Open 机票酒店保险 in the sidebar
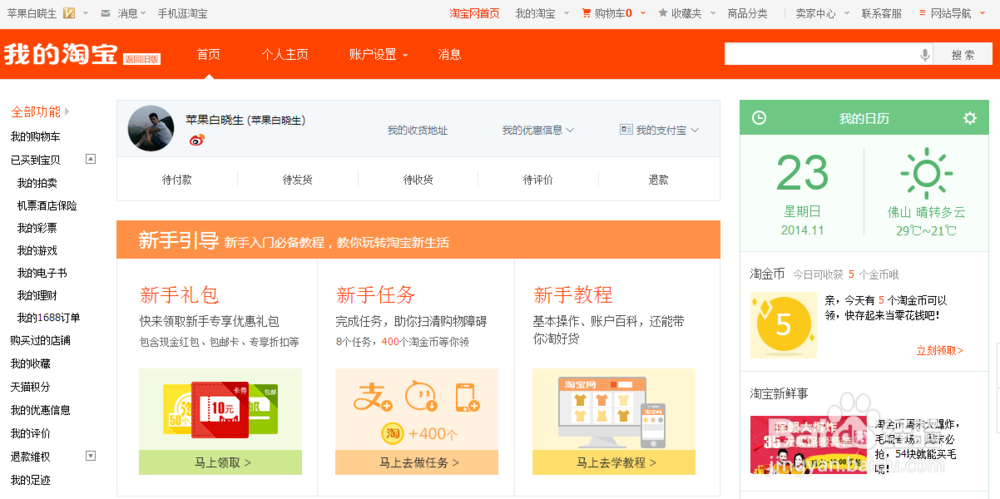 (x=47, y=205)
